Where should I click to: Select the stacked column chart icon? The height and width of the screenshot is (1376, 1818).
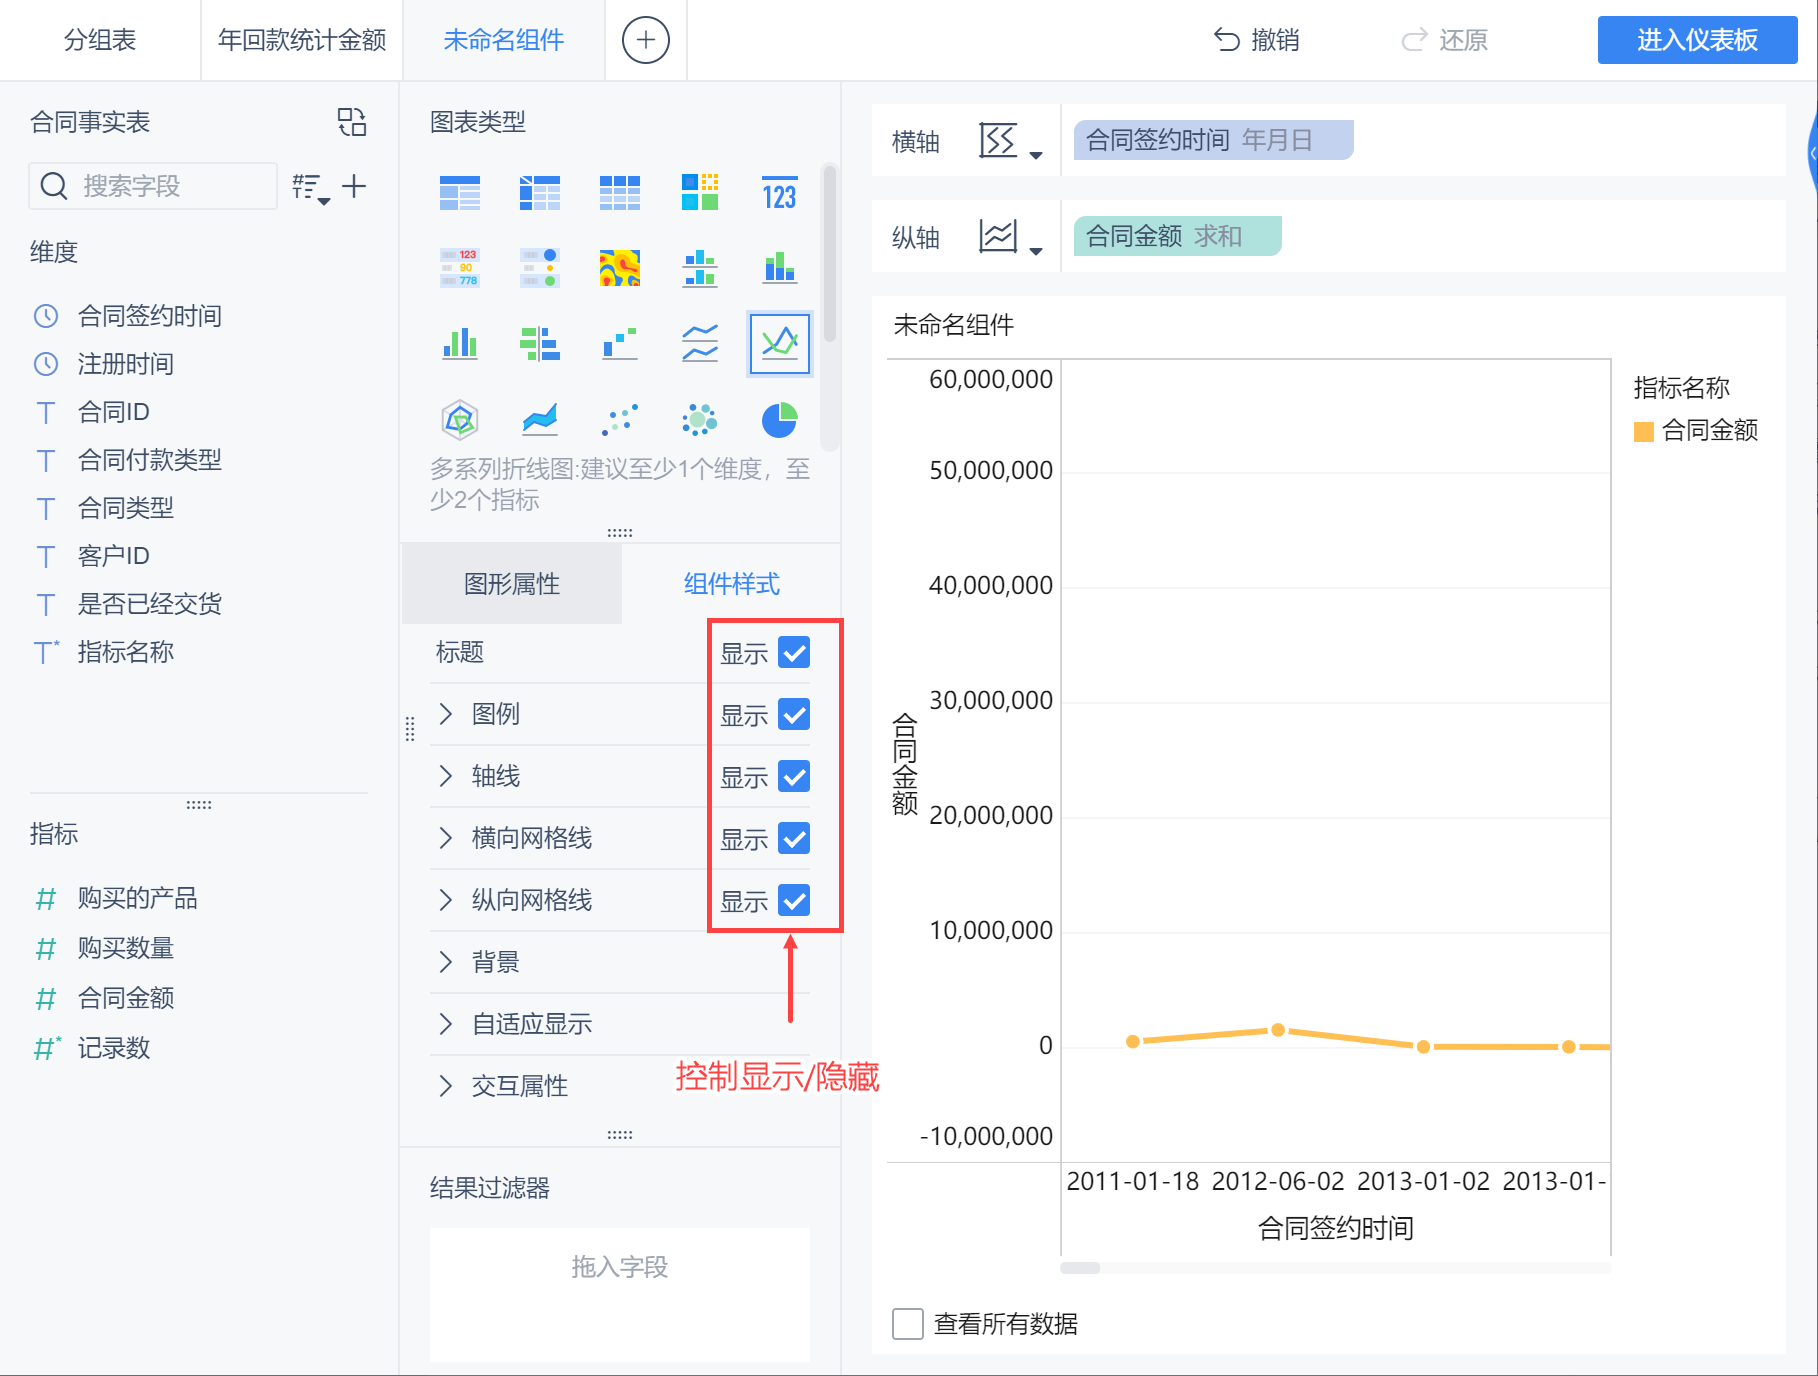[x=779, y=268]
